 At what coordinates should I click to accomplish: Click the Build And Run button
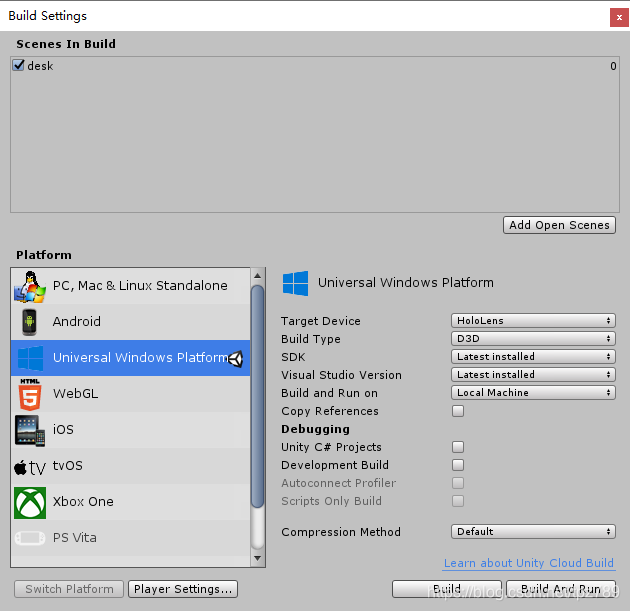pos(561,589)
